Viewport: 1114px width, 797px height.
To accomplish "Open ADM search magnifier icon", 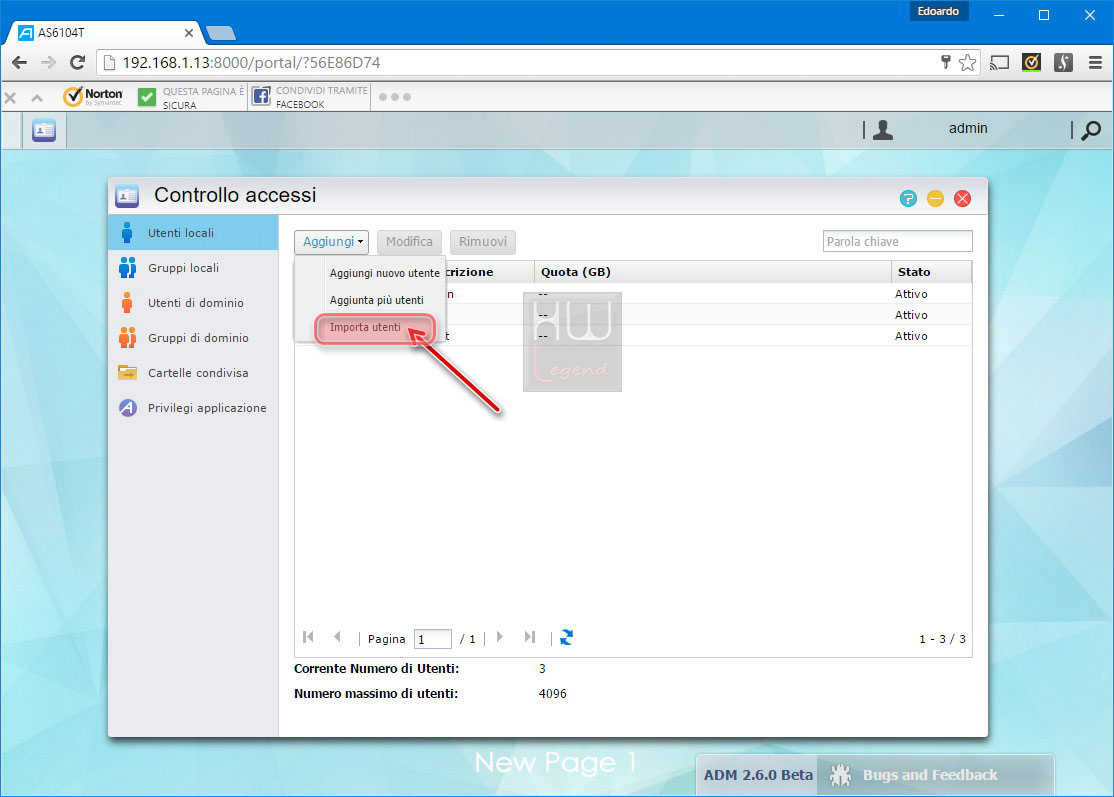I will (1091, 130).
